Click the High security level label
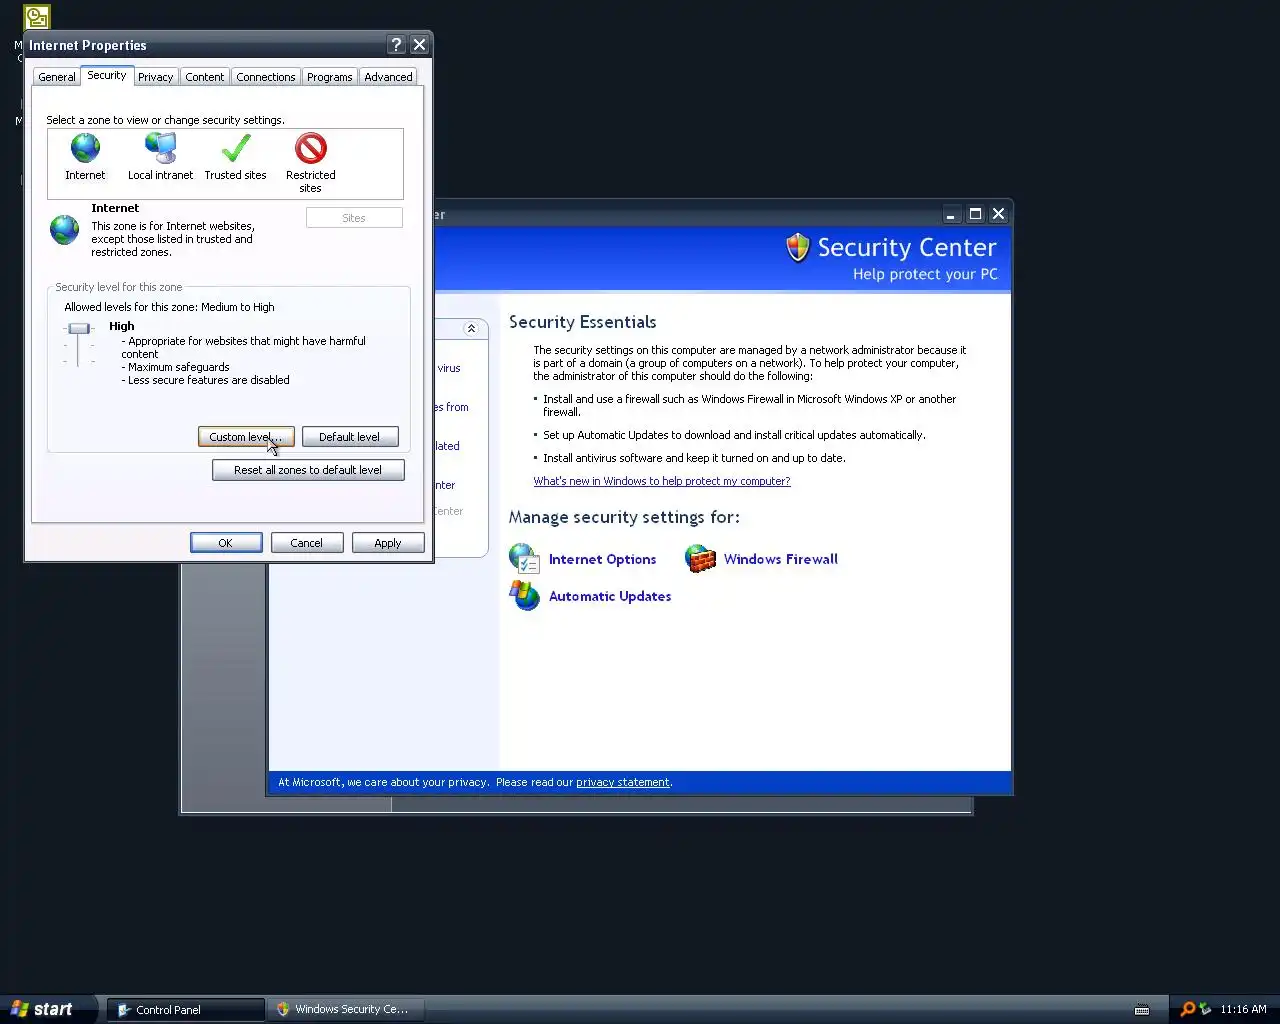 pyautogui.click(x=122, y=326)
